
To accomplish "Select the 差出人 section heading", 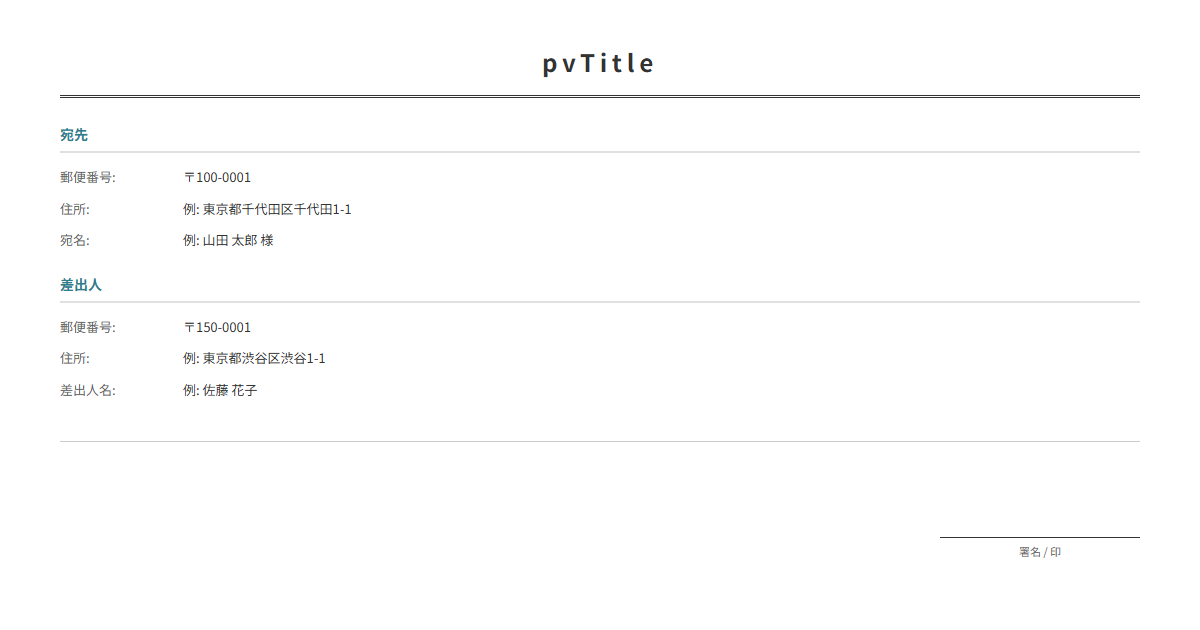I will point(81,285).
